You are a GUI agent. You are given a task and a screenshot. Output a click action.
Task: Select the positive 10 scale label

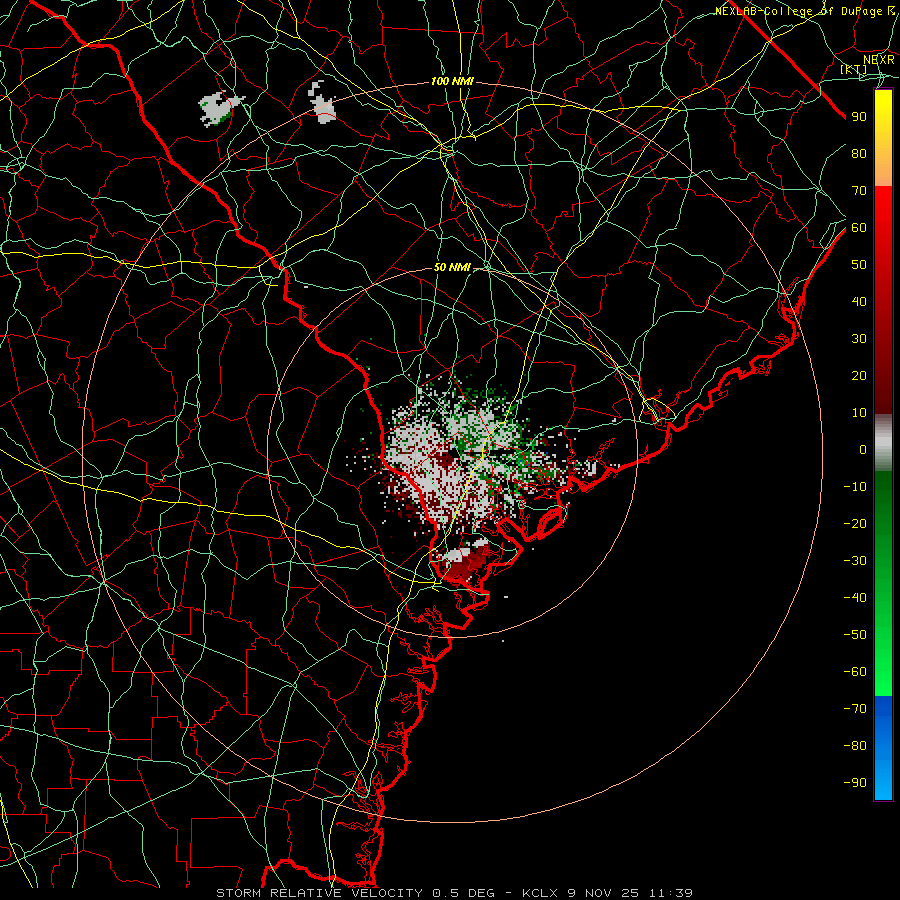point(859,413)
